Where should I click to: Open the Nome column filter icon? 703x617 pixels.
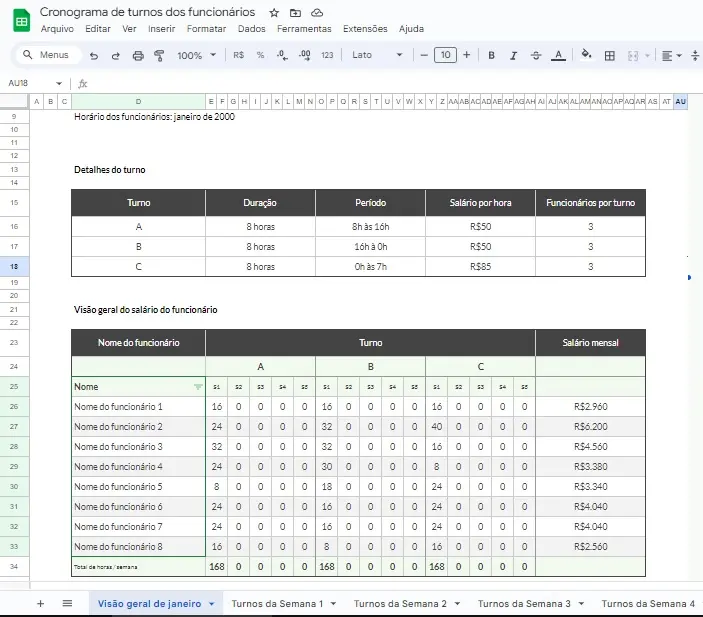pyautogui.click(x=198, y=387)
